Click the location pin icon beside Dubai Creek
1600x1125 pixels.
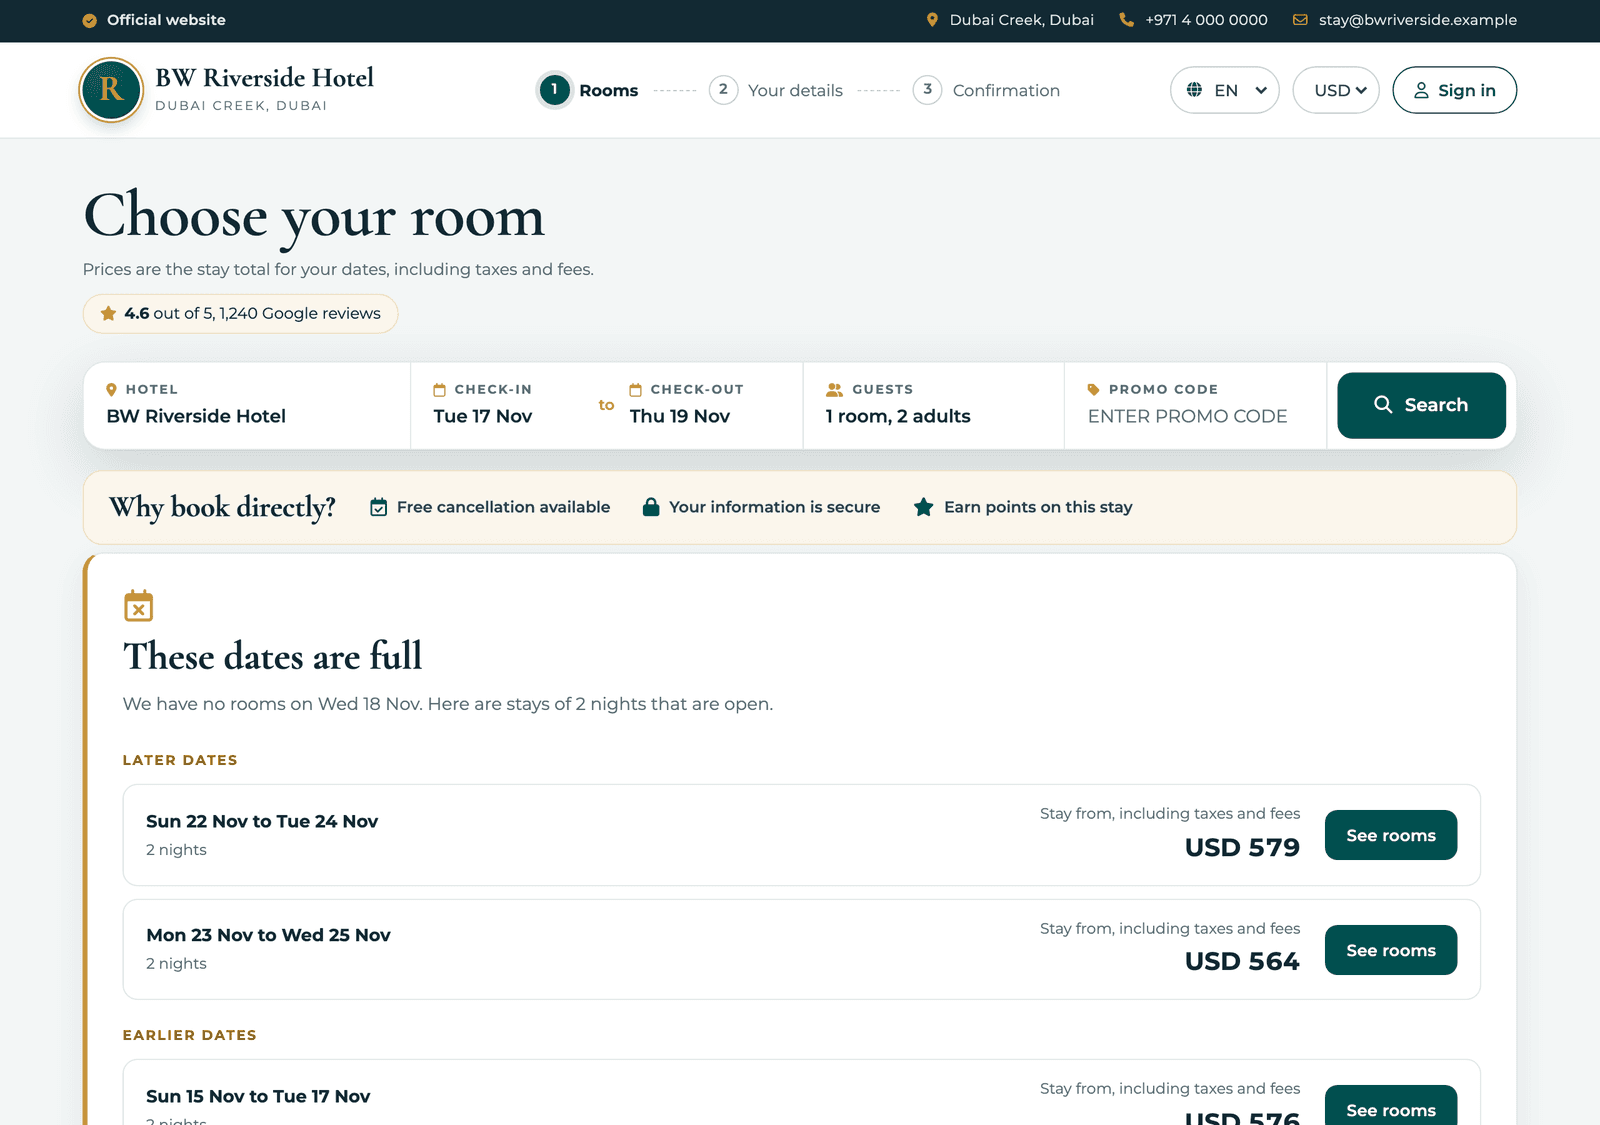(932, 20)
